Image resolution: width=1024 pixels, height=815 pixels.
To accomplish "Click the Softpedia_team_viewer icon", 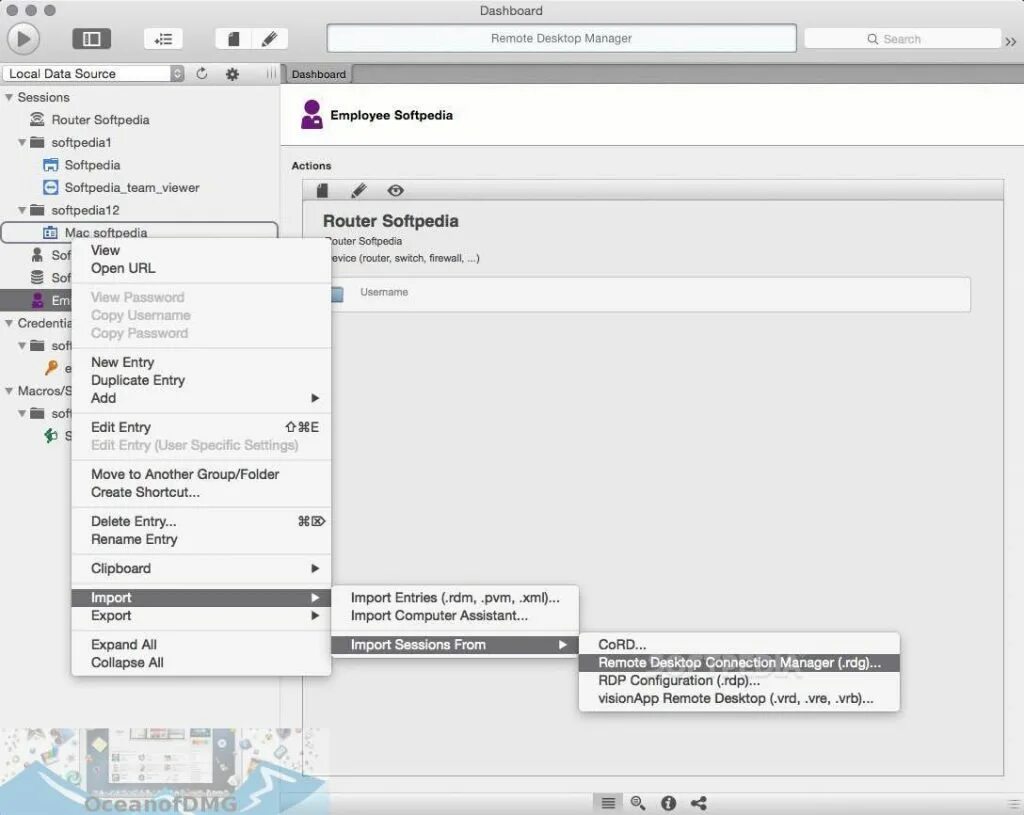I will point(50,187).
